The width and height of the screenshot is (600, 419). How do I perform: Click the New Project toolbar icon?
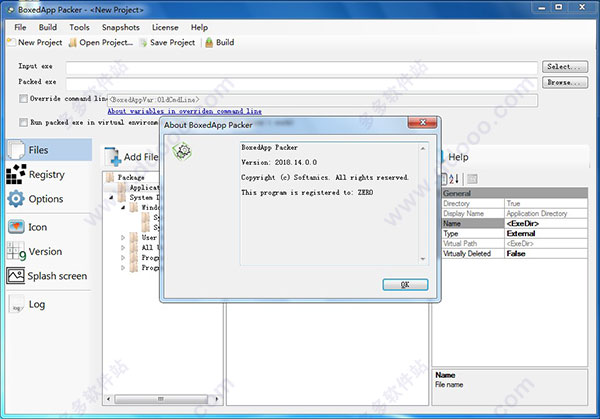click(x=11, y=42)
